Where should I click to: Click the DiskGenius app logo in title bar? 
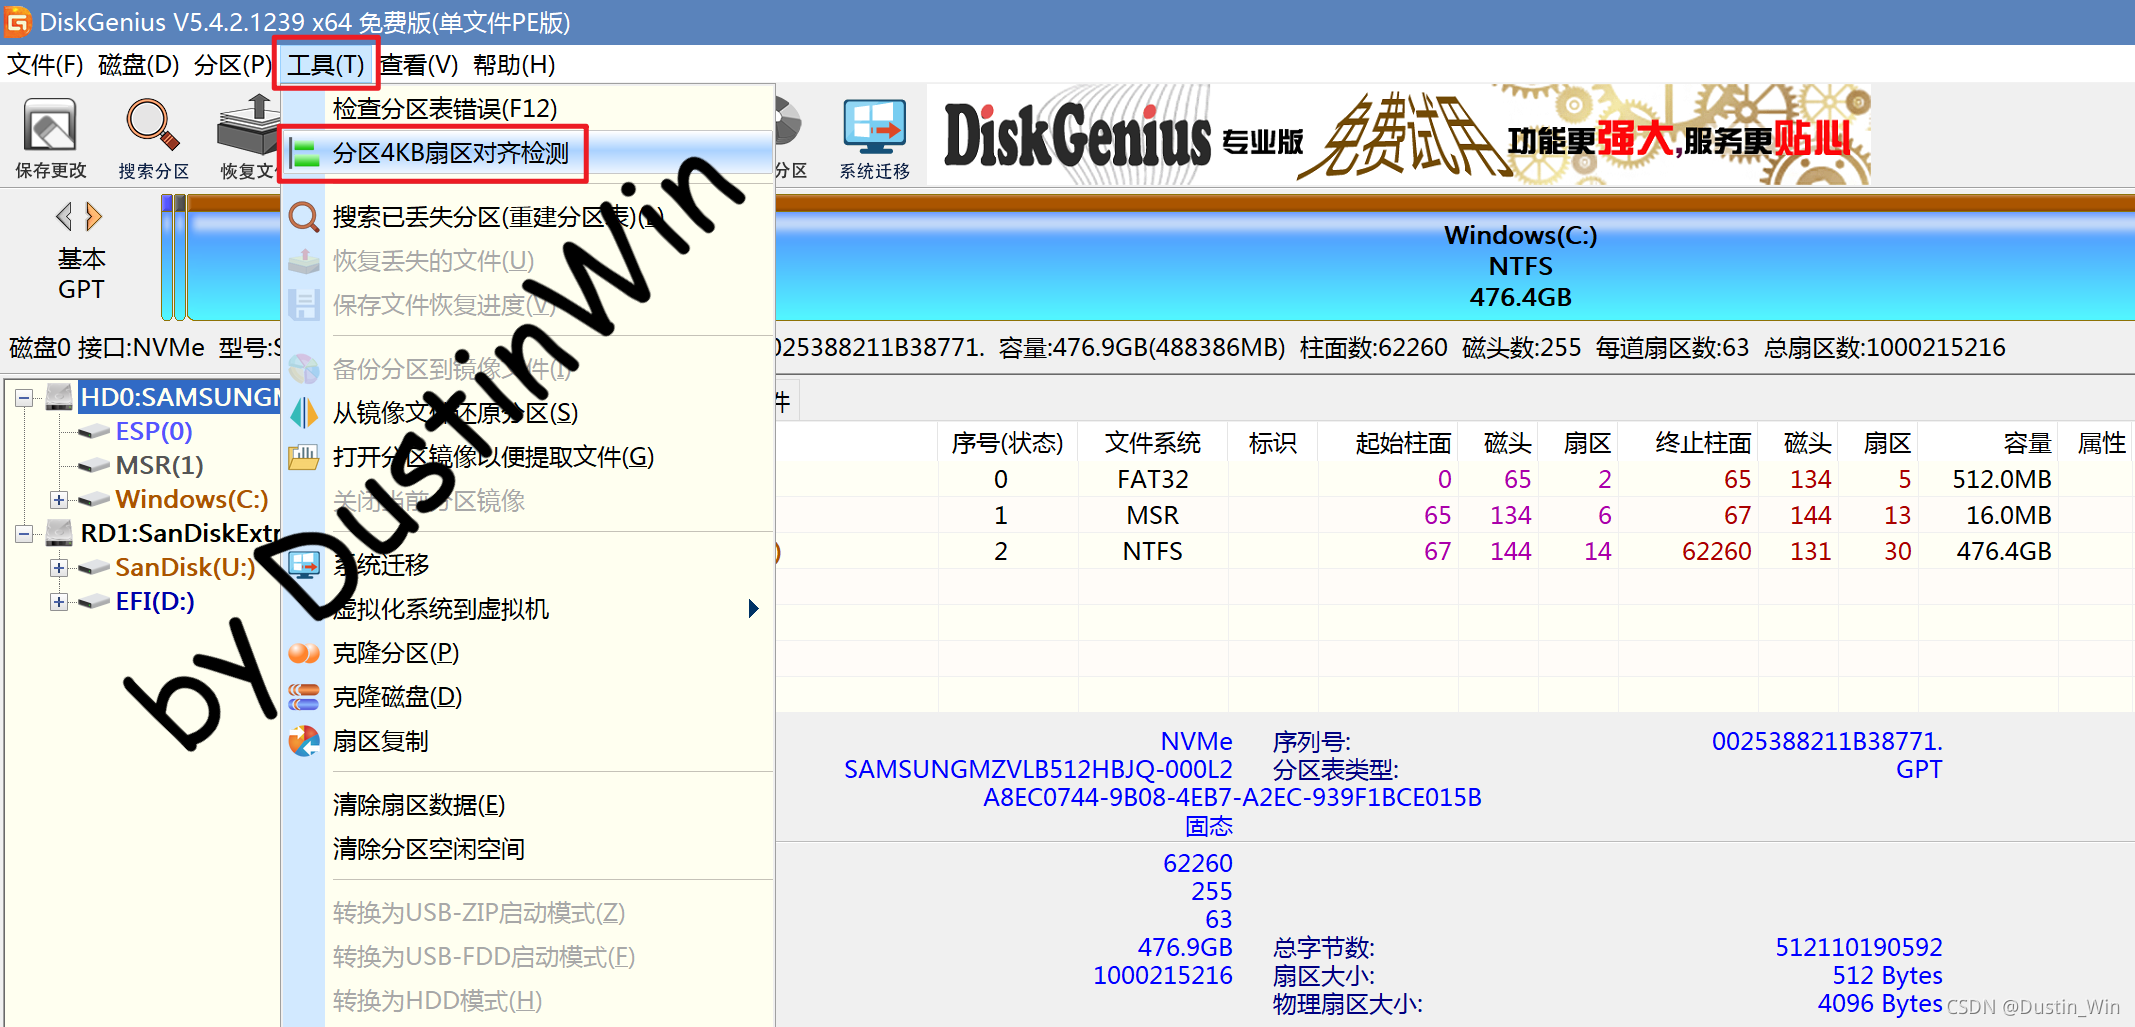click(x=18, y=21)
